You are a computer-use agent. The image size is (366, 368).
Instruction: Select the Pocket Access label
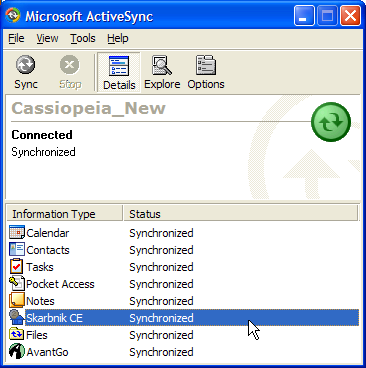point(60,284)
